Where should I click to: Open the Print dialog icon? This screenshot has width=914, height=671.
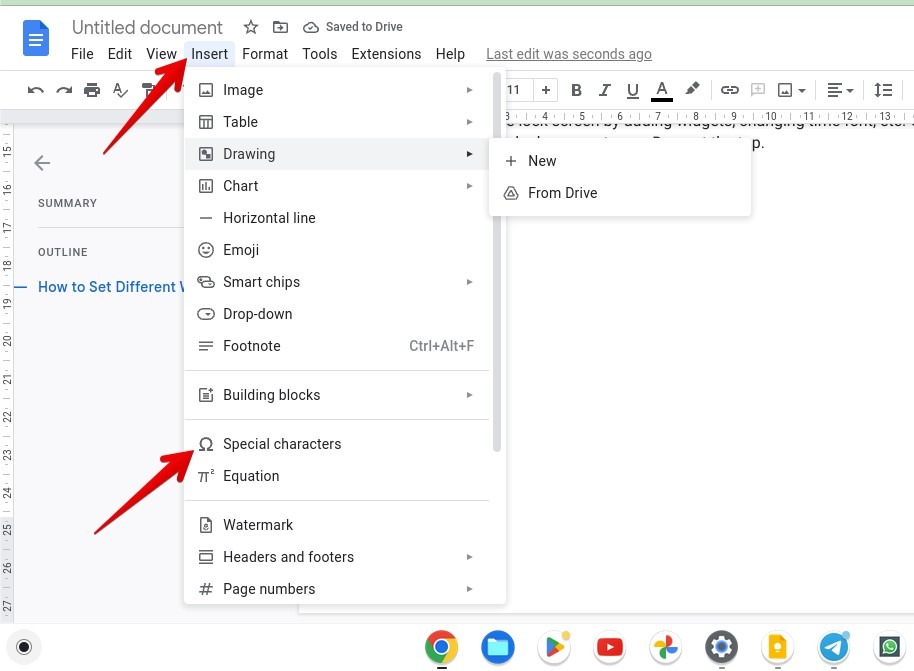[x=92, y=90]
